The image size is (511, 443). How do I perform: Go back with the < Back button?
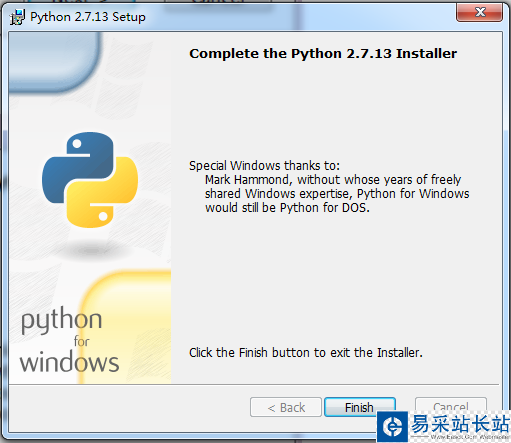(x=286, y=407)
